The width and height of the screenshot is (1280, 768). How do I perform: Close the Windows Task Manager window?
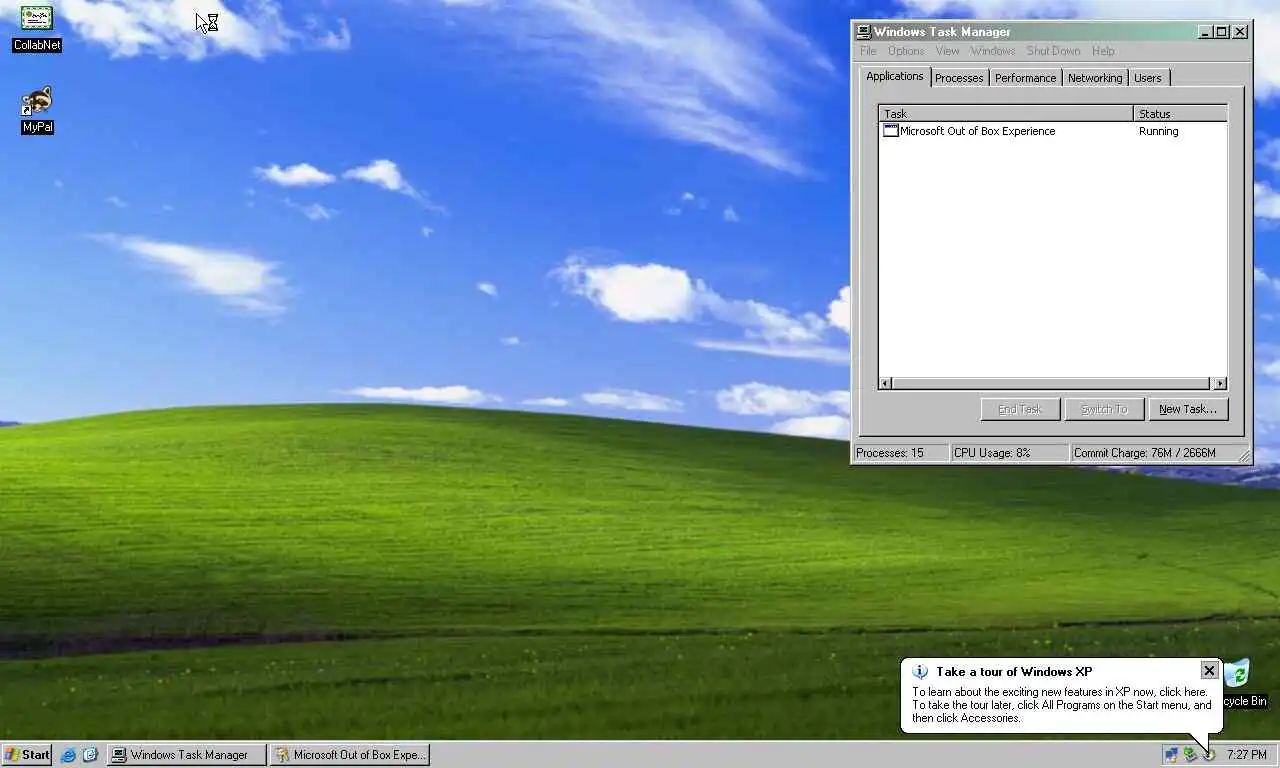coord(1240,32)
